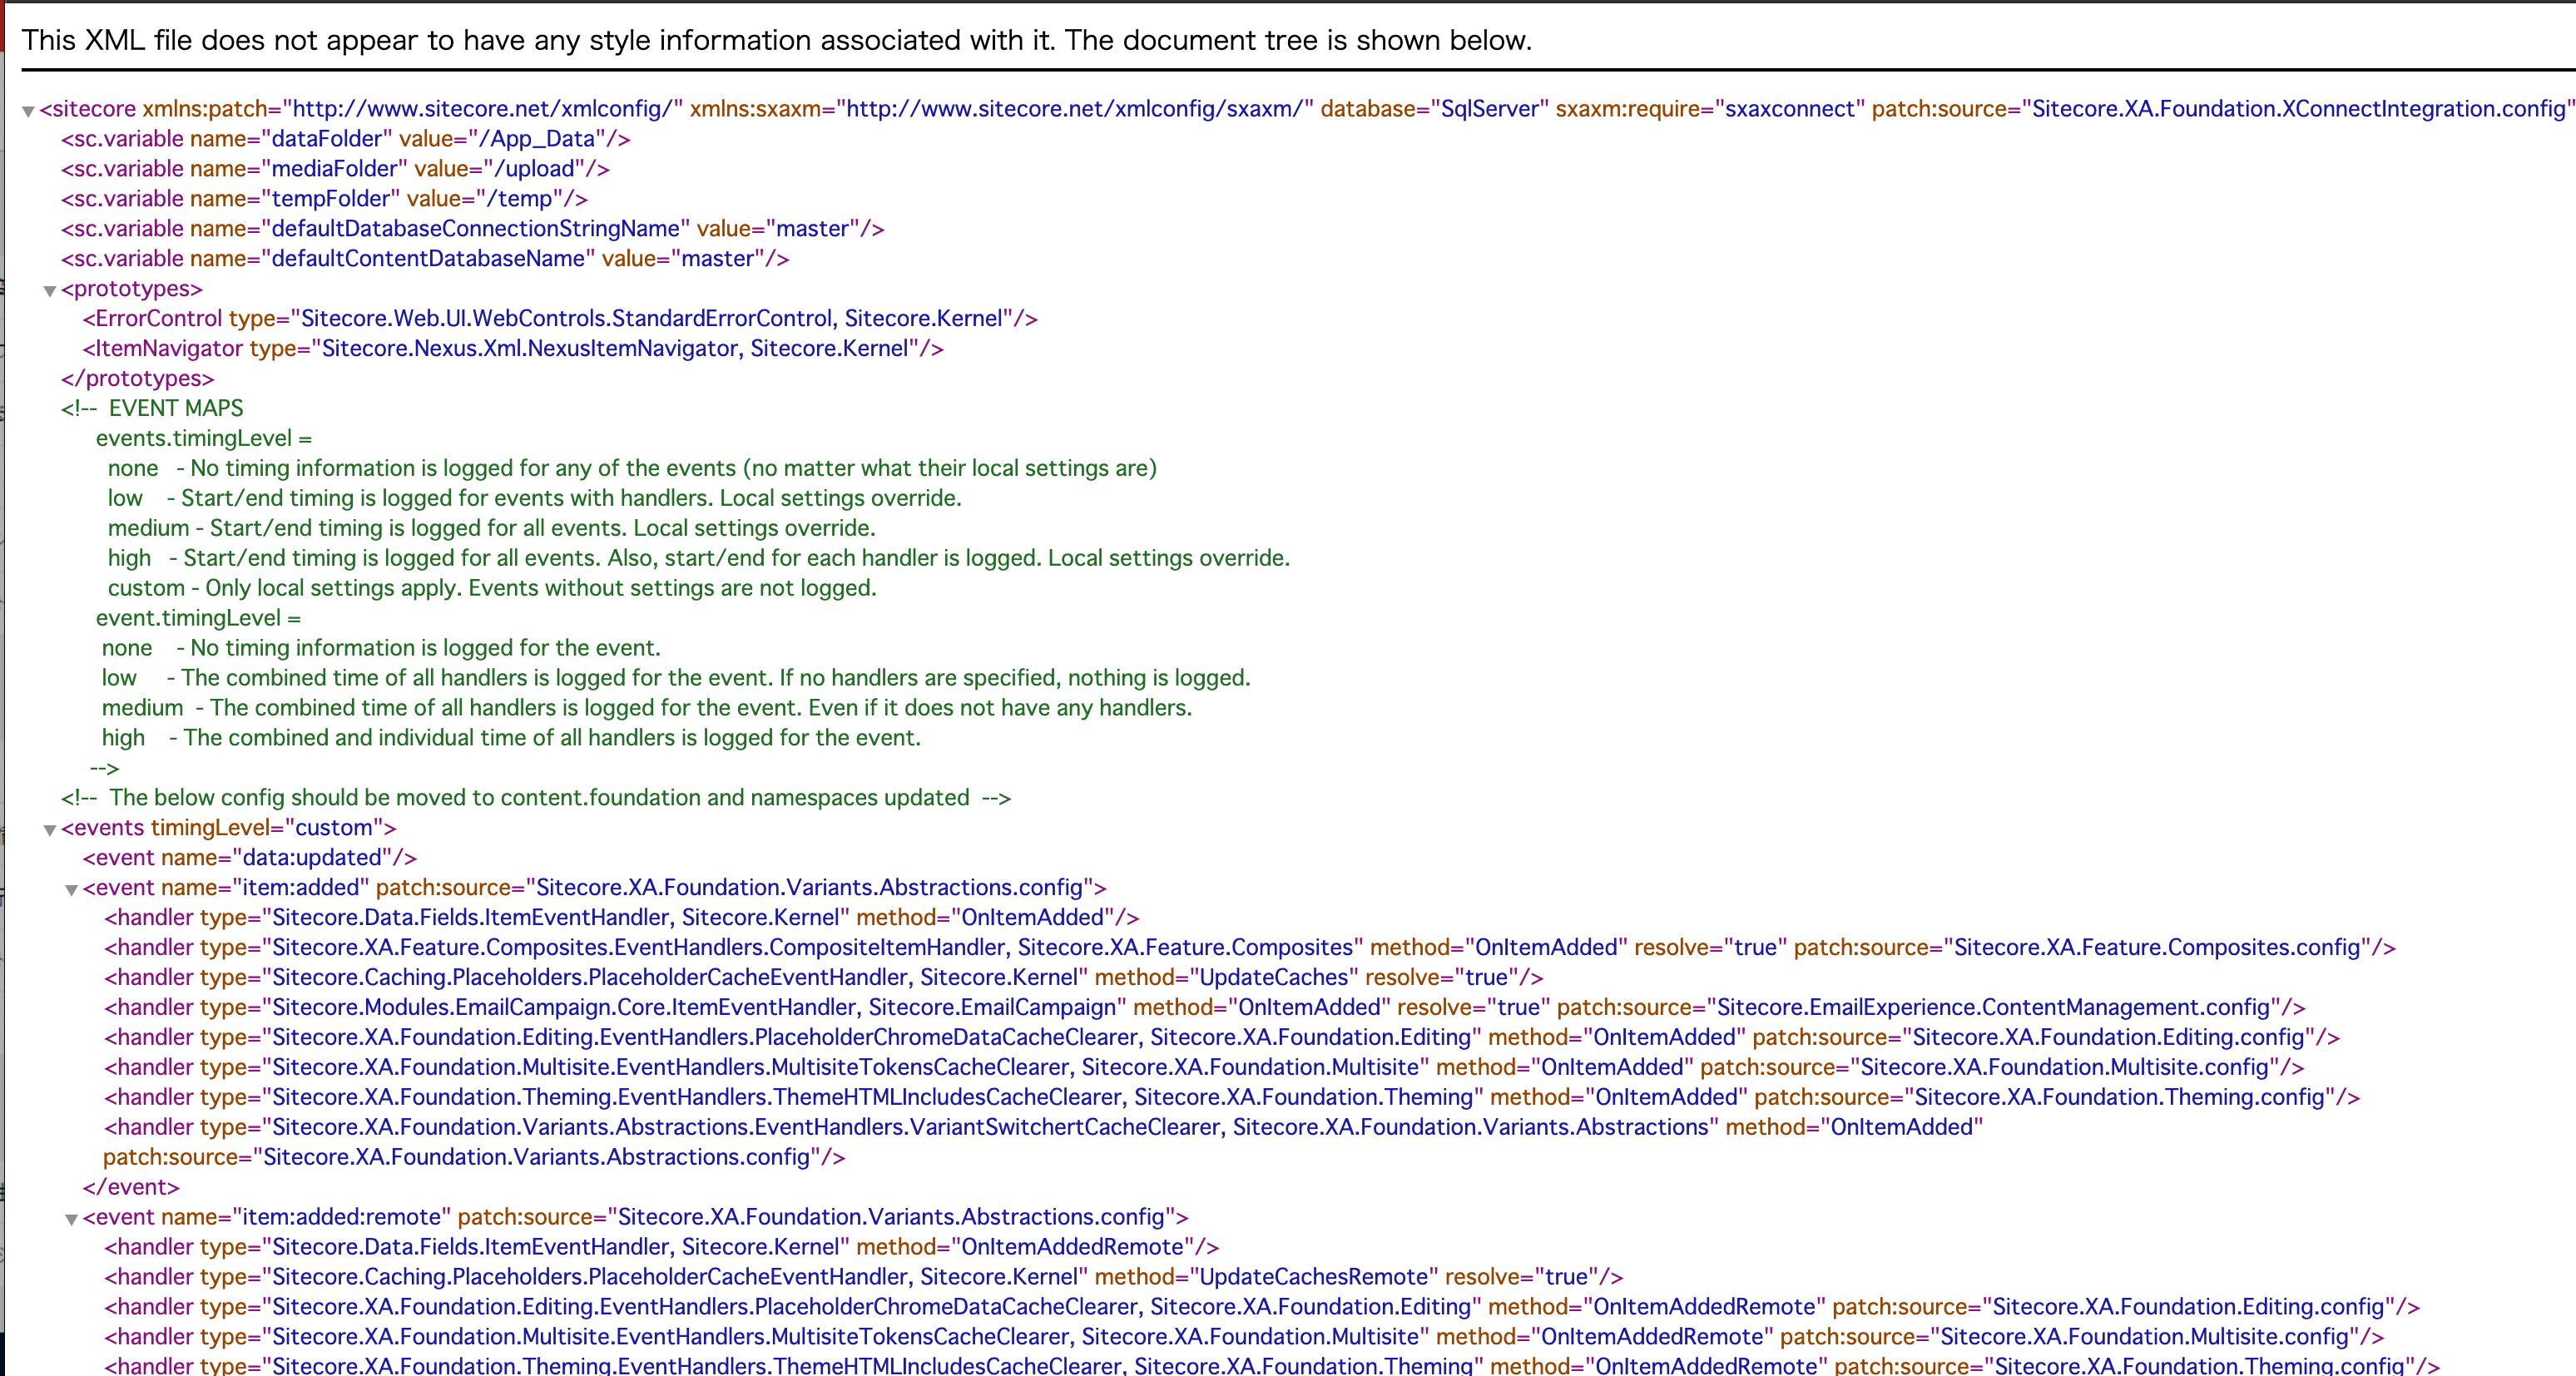
Task: Click the event name data:updated line
Action: pyautogui.click(x=249, y=858)
